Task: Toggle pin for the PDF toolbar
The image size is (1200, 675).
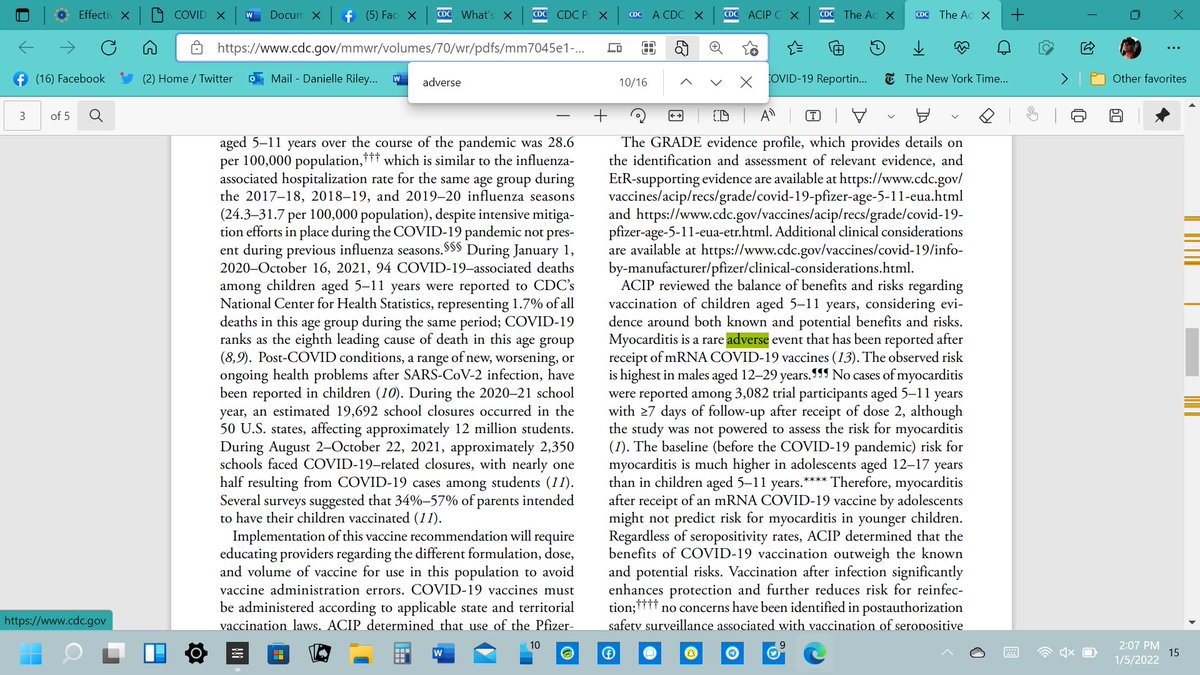Action: [1161, 116]
